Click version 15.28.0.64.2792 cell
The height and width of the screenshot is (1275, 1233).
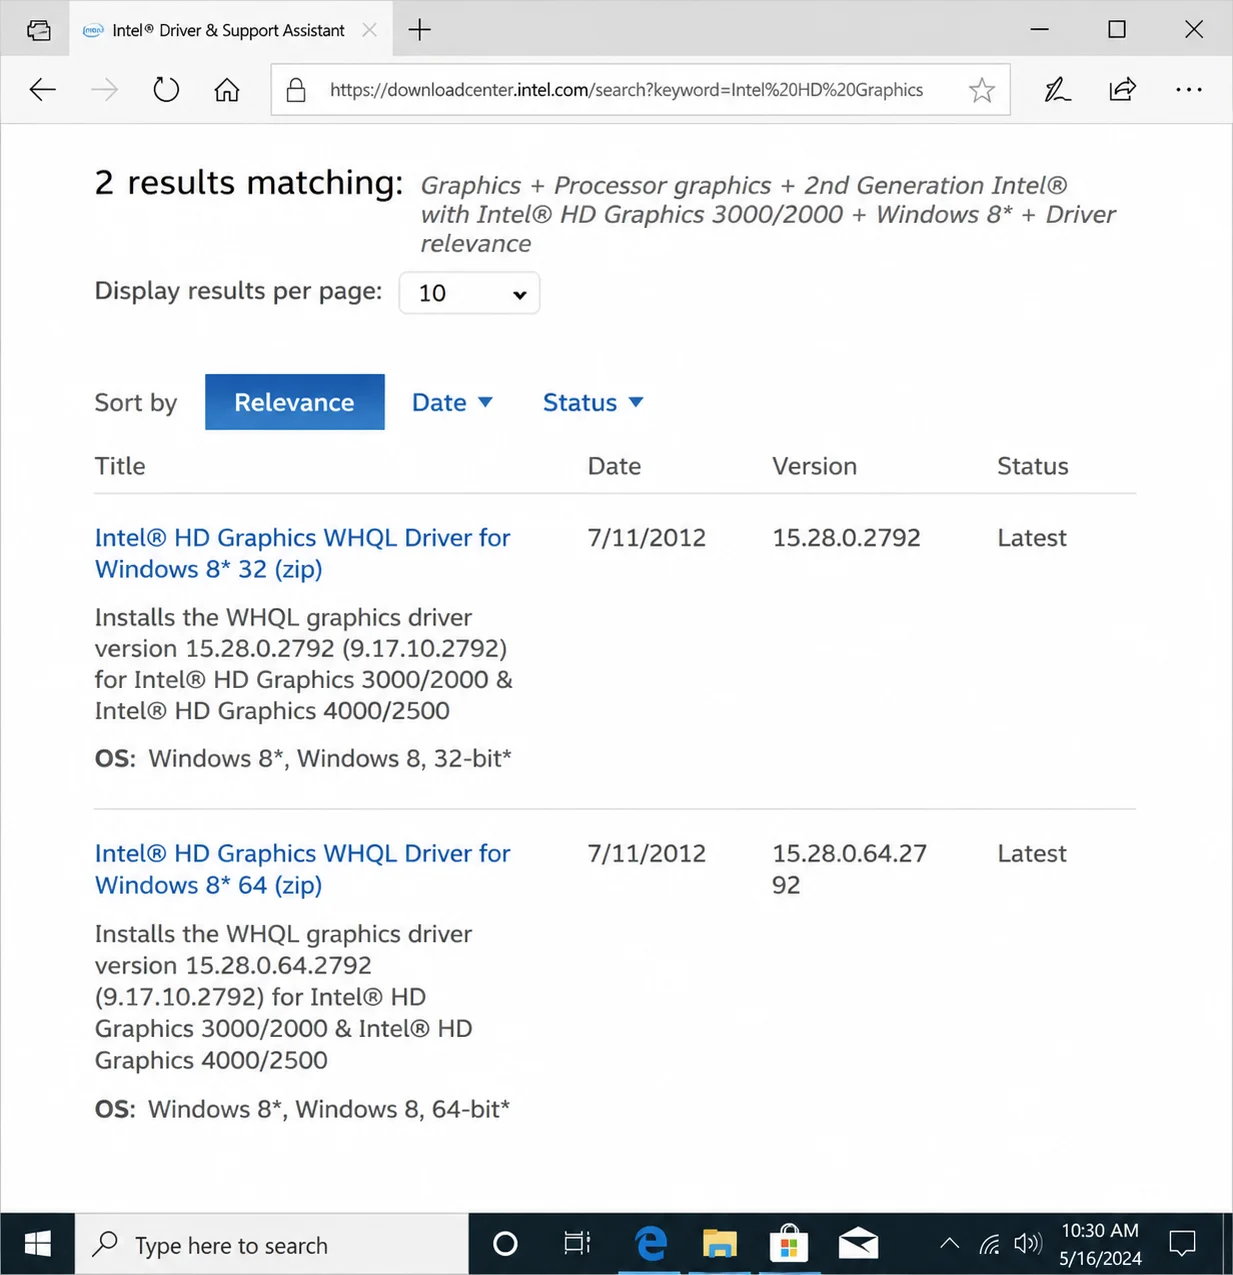[849, 869]
